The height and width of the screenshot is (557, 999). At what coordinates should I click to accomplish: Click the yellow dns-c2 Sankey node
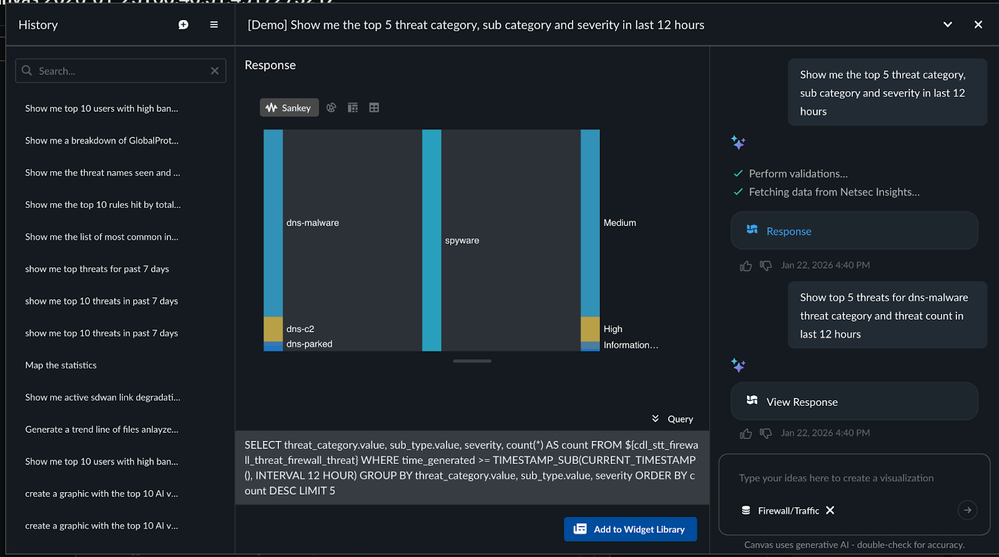(x=273, y=329)
